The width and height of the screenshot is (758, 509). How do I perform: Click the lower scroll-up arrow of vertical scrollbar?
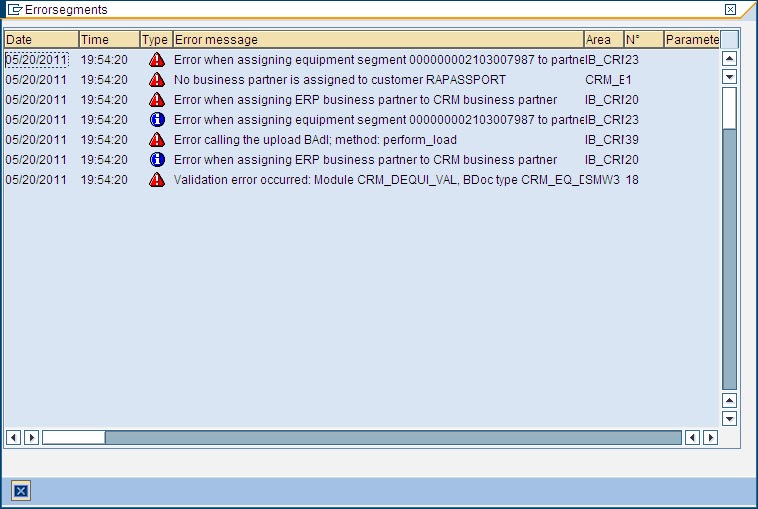click(729, 400)
